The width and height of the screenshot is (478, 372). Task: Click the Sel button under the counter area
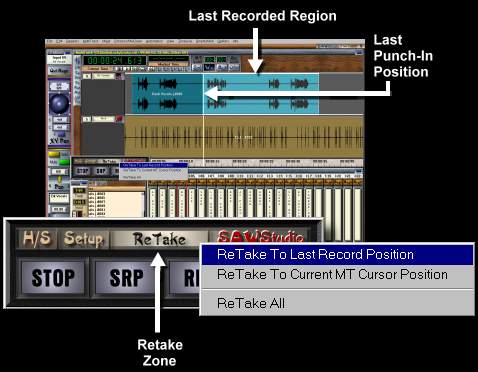(197, 68)
